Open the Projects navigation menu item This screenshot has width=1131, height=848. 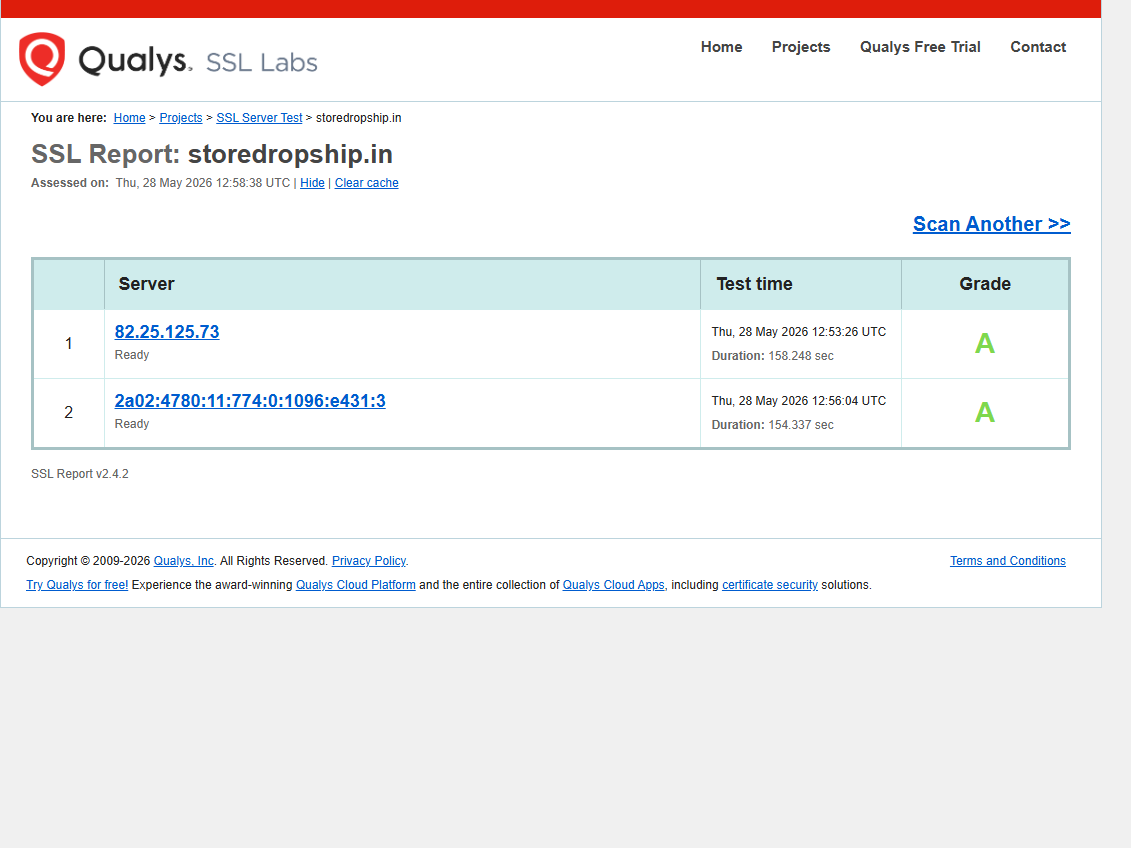801,47
